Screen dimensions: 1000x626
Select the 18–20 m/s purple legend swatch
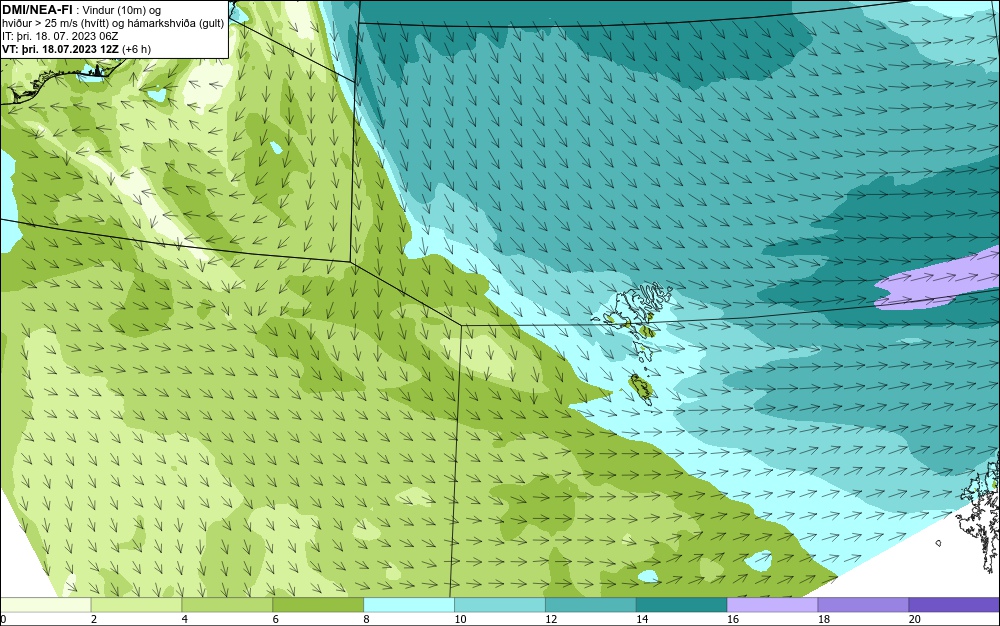tap(864, 604)
